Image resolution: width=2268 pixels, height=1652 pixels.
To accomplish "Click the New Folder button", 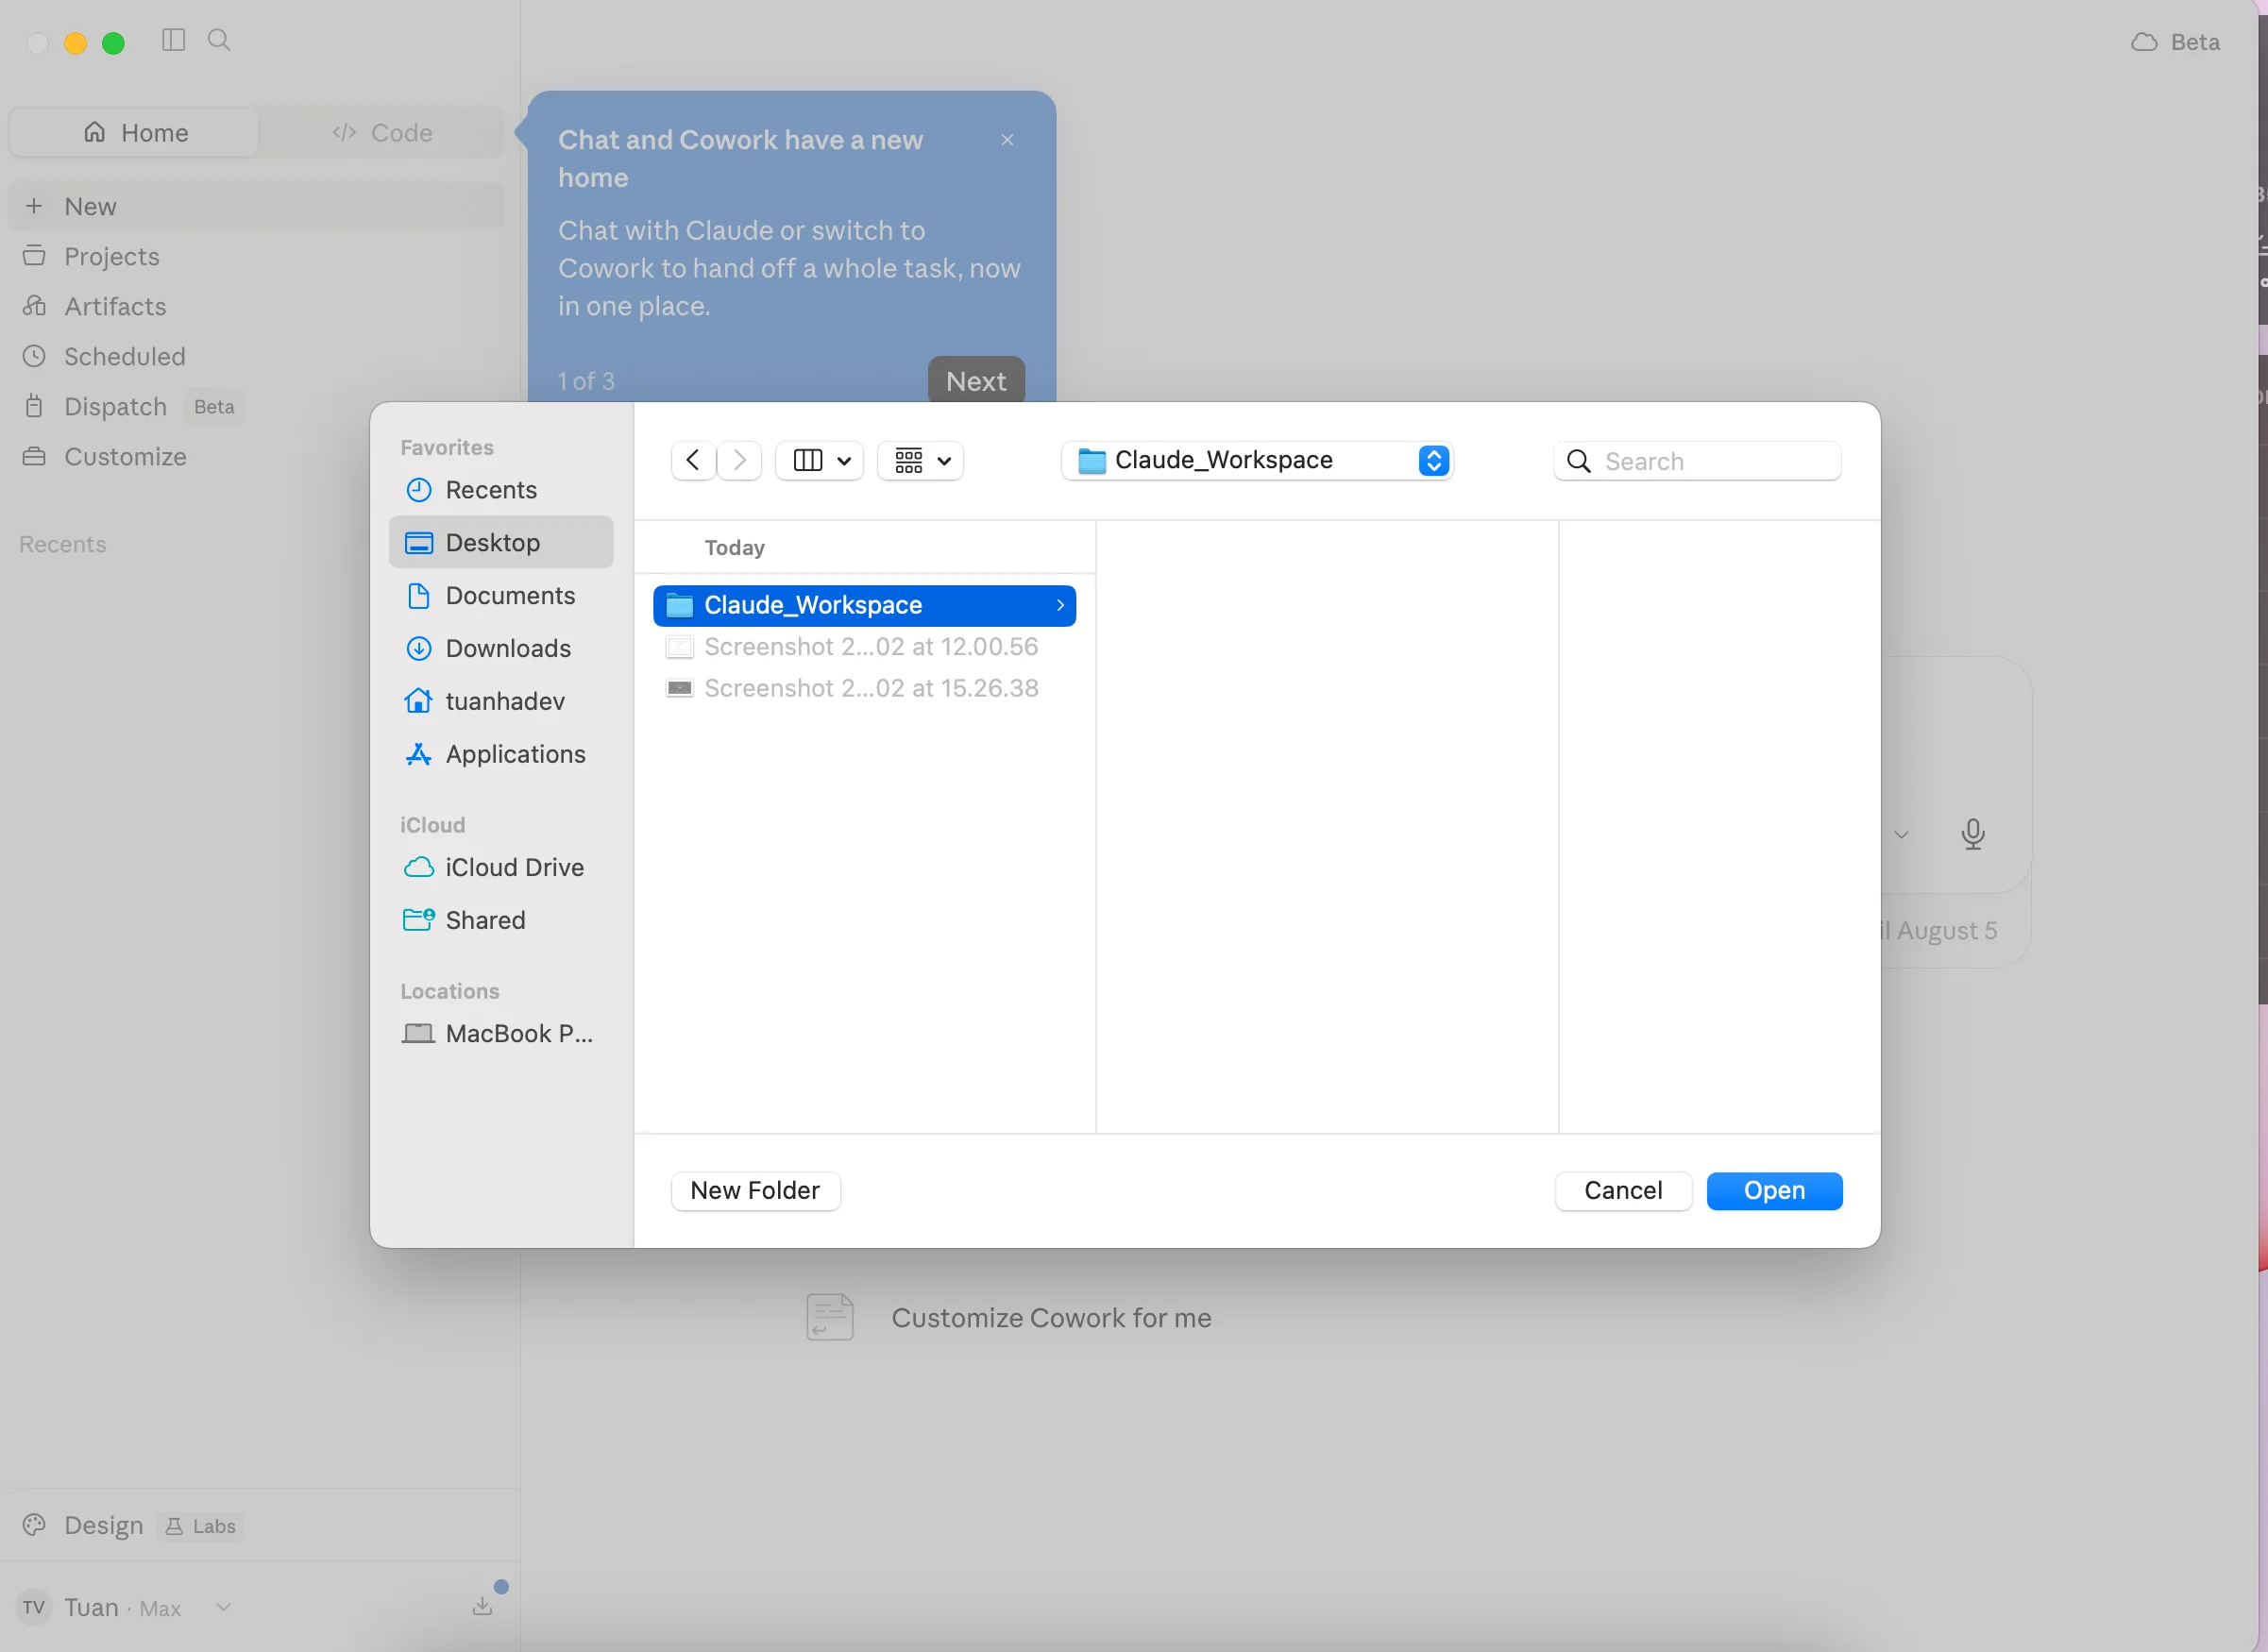I will (x=755, y=1191).
